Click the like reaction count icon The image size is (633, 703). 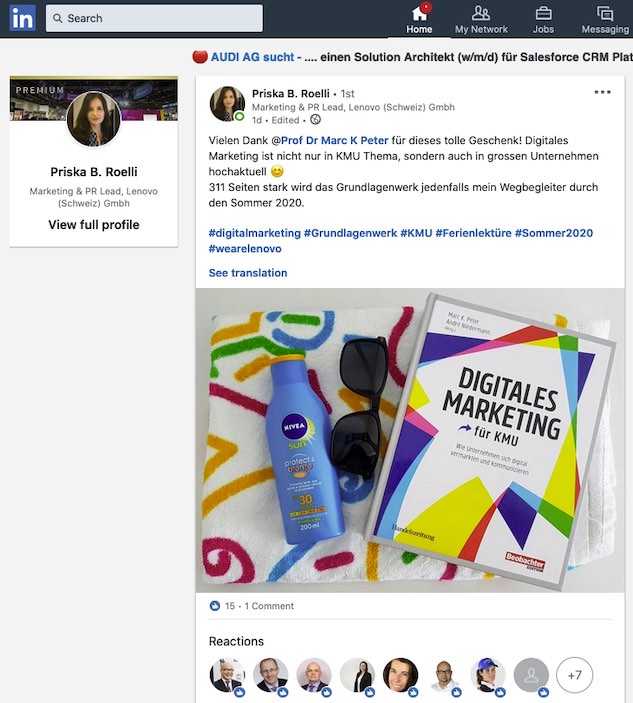point(215,606)
